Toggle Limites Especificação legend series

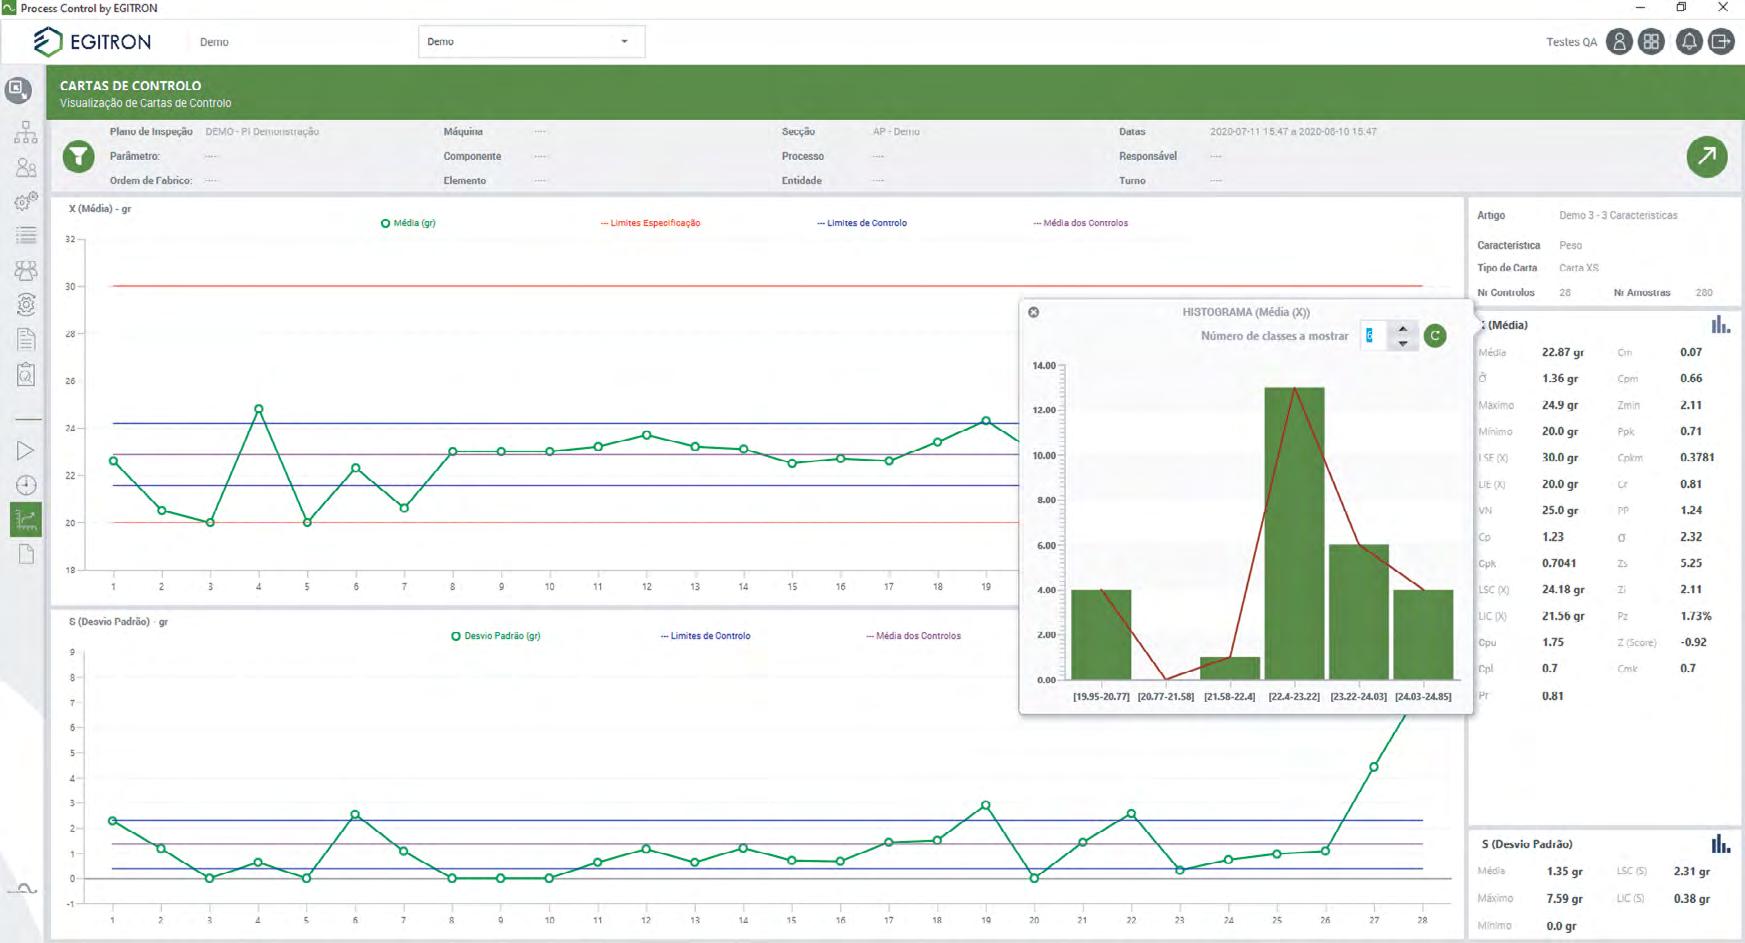click(x=650, y=223)
